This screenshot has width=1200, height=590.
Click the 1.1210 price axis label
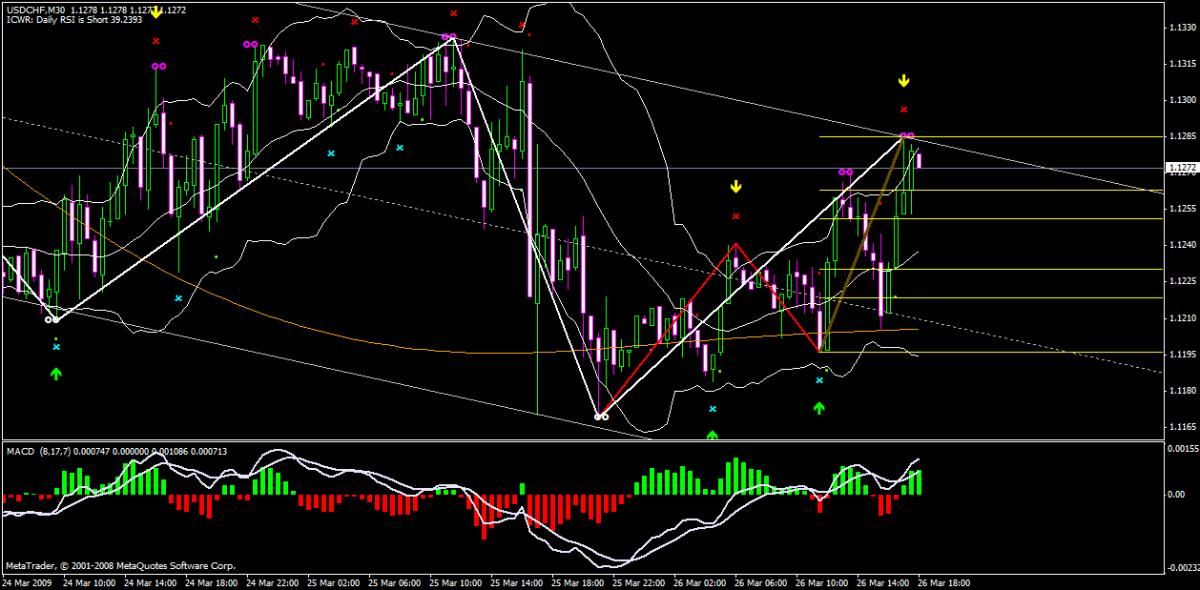[1181, 317]
